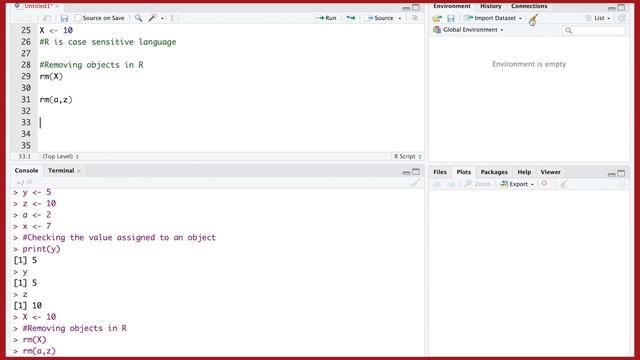The image size is (640, 360).
Task: Go to the next plot arrow
Action: (451, 184)
